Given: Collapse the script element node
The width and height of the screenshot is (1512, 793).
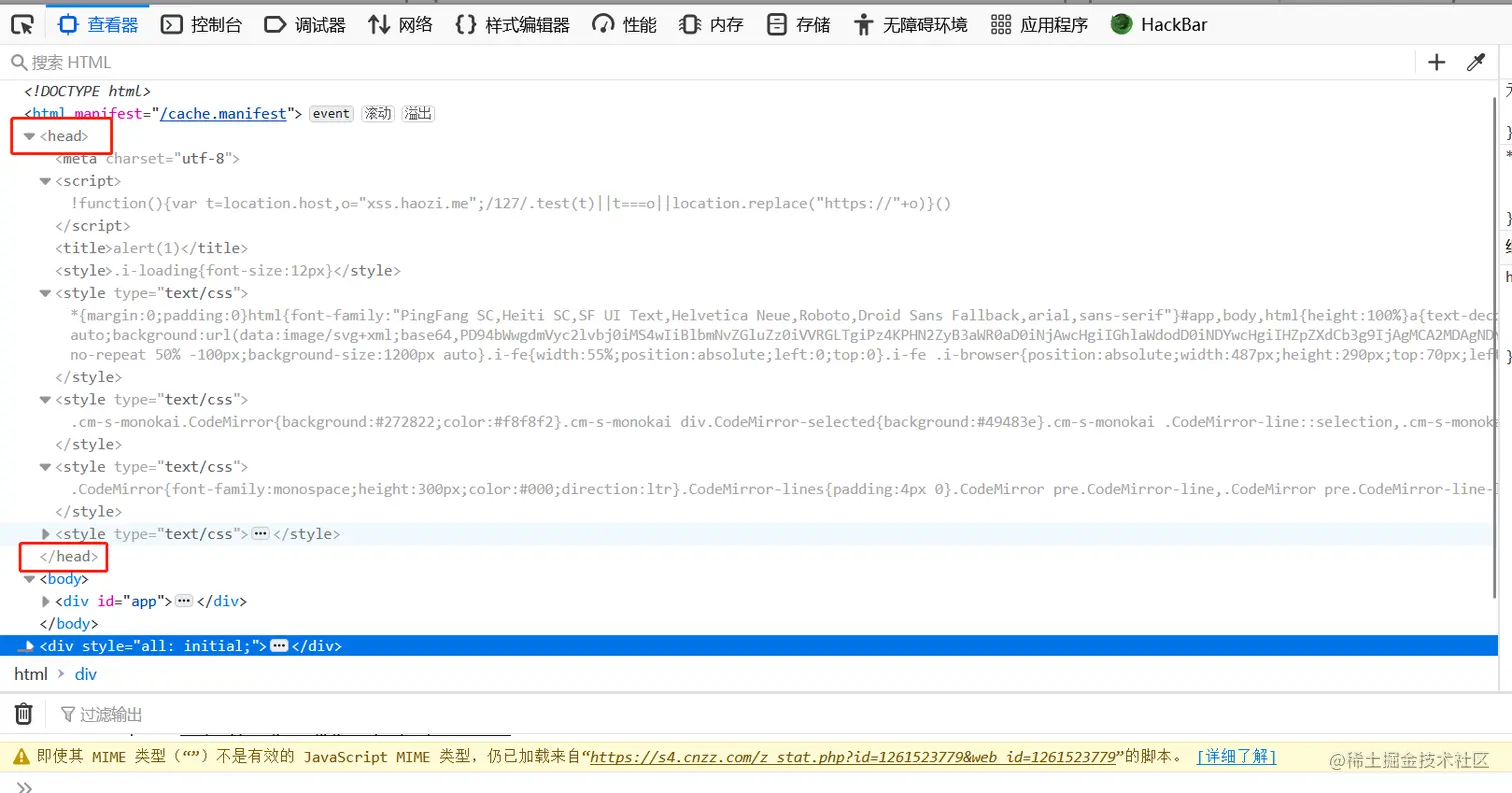Looking at the screenshot, I should 45,181.
